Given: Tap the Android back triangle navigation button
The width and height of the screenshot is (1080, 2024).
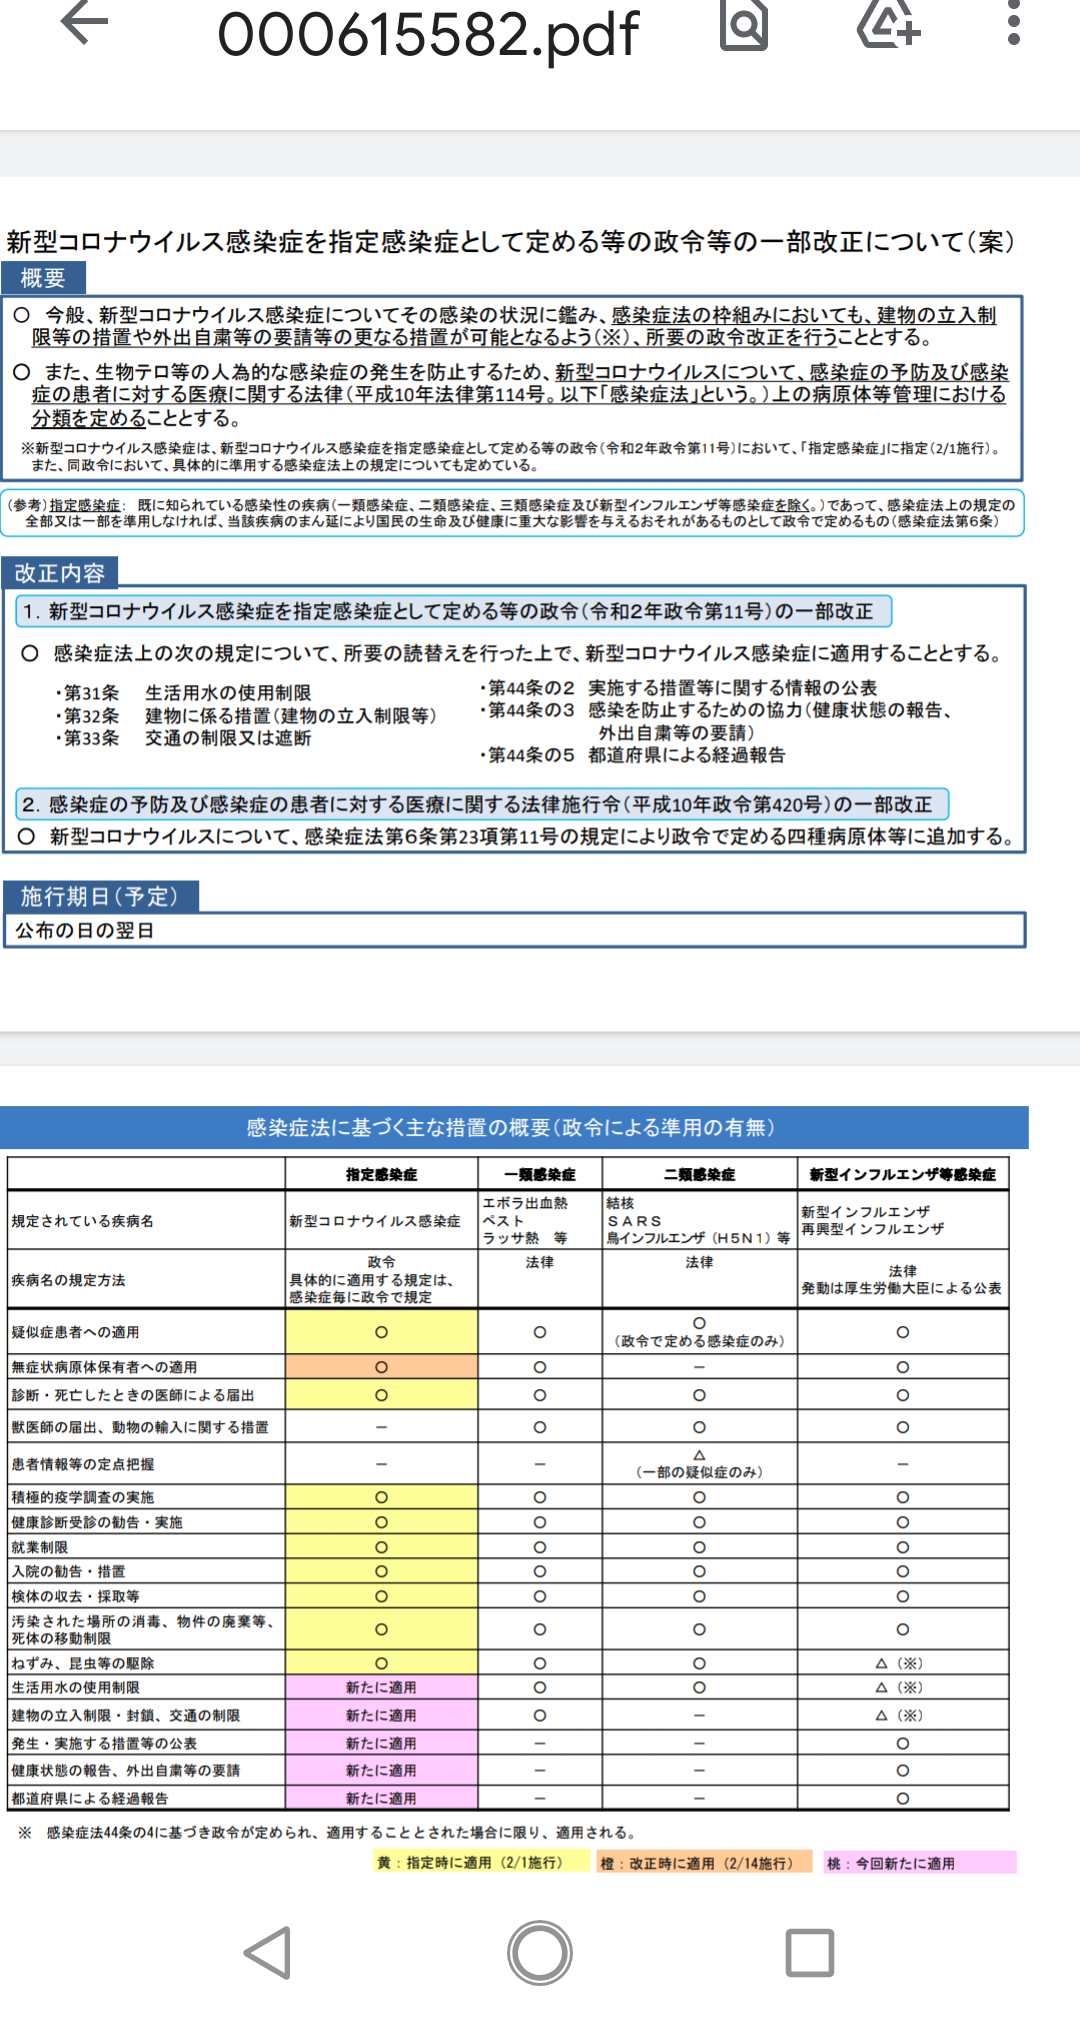Looking at the screenshot, I should click(x=268, y=1953).
